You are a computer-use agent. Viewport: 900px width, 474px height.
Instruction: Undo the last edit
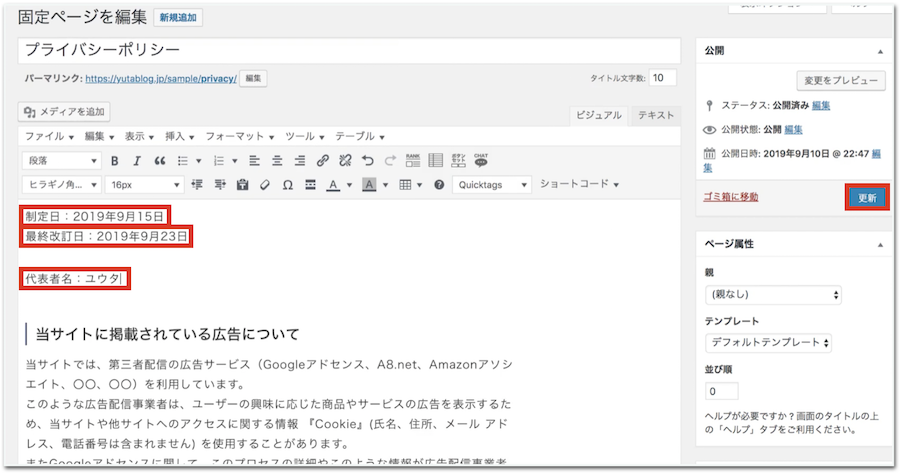click(367, 161)
